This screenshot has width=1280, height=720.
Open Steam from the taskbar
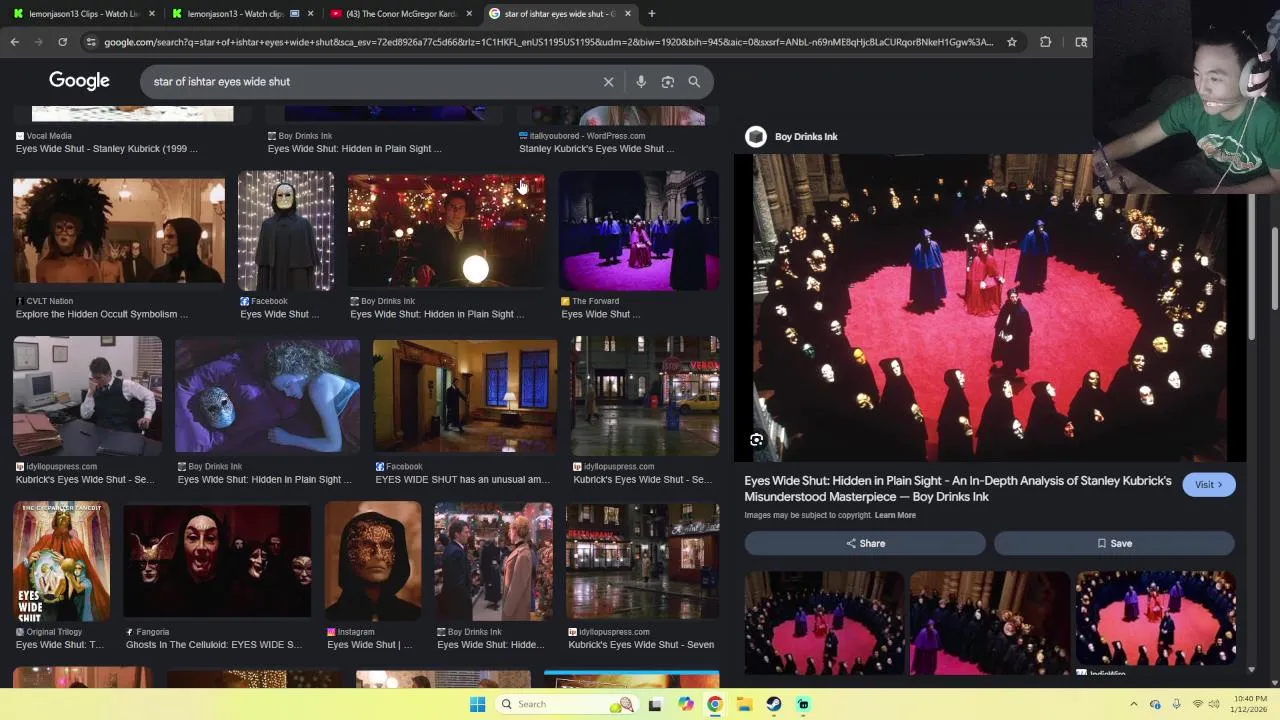click(x=774, y=704)
